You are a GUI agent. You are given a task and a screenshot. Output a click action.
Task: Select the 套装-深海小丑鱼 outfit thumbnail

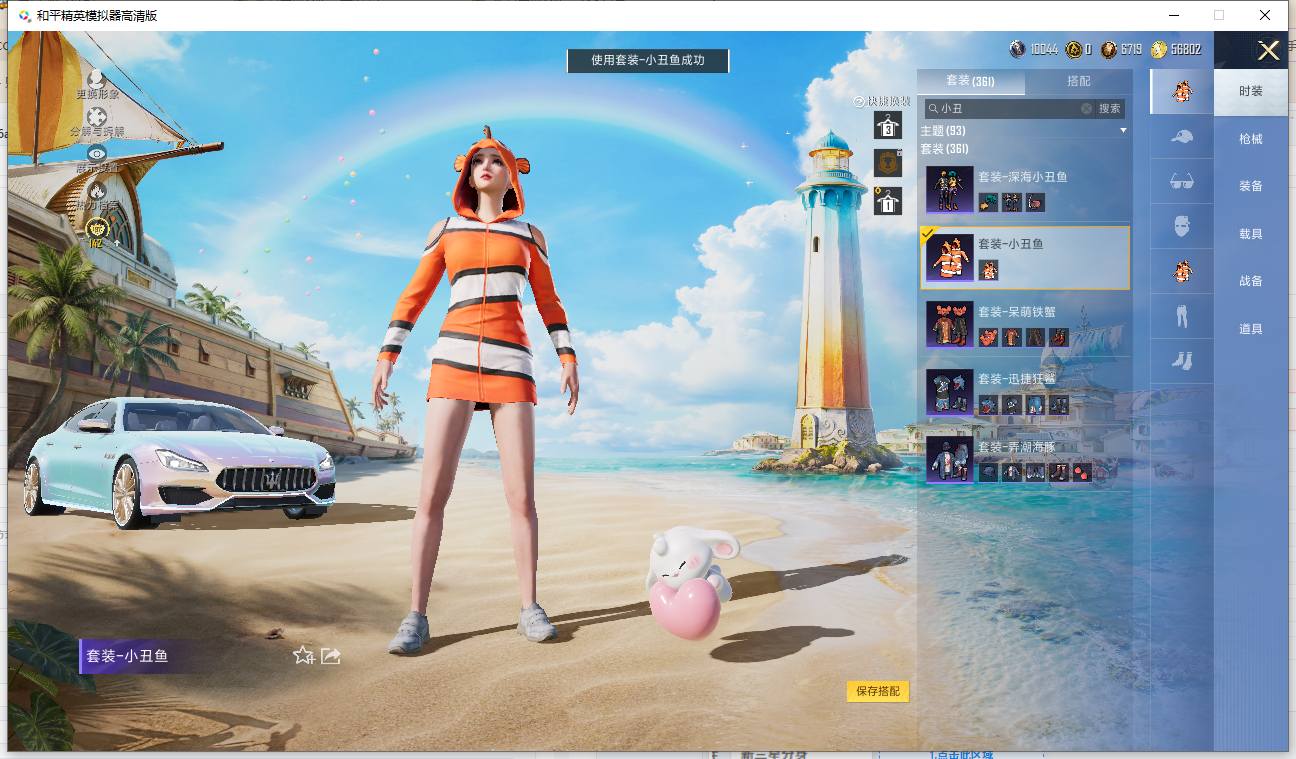[949, 189]
